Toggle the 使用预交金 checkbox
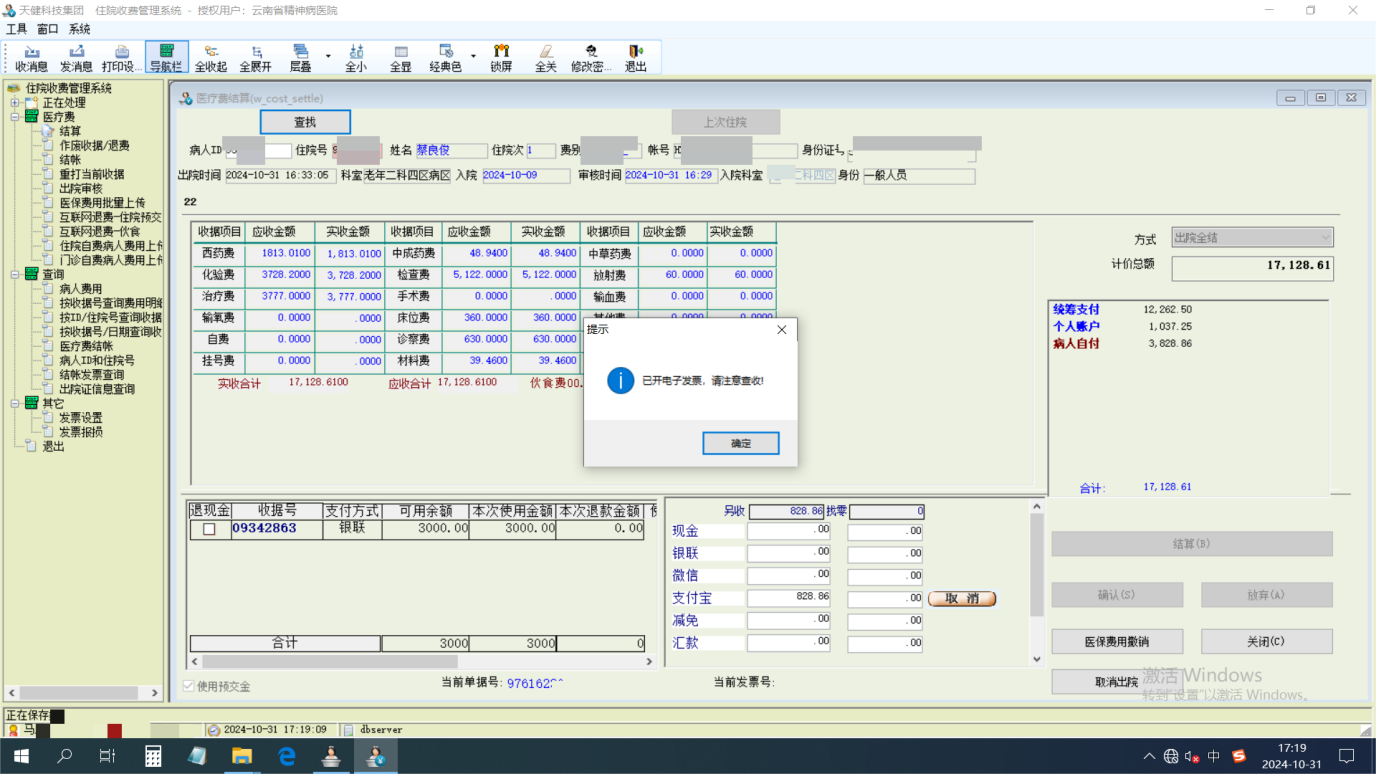 (189, 686)
